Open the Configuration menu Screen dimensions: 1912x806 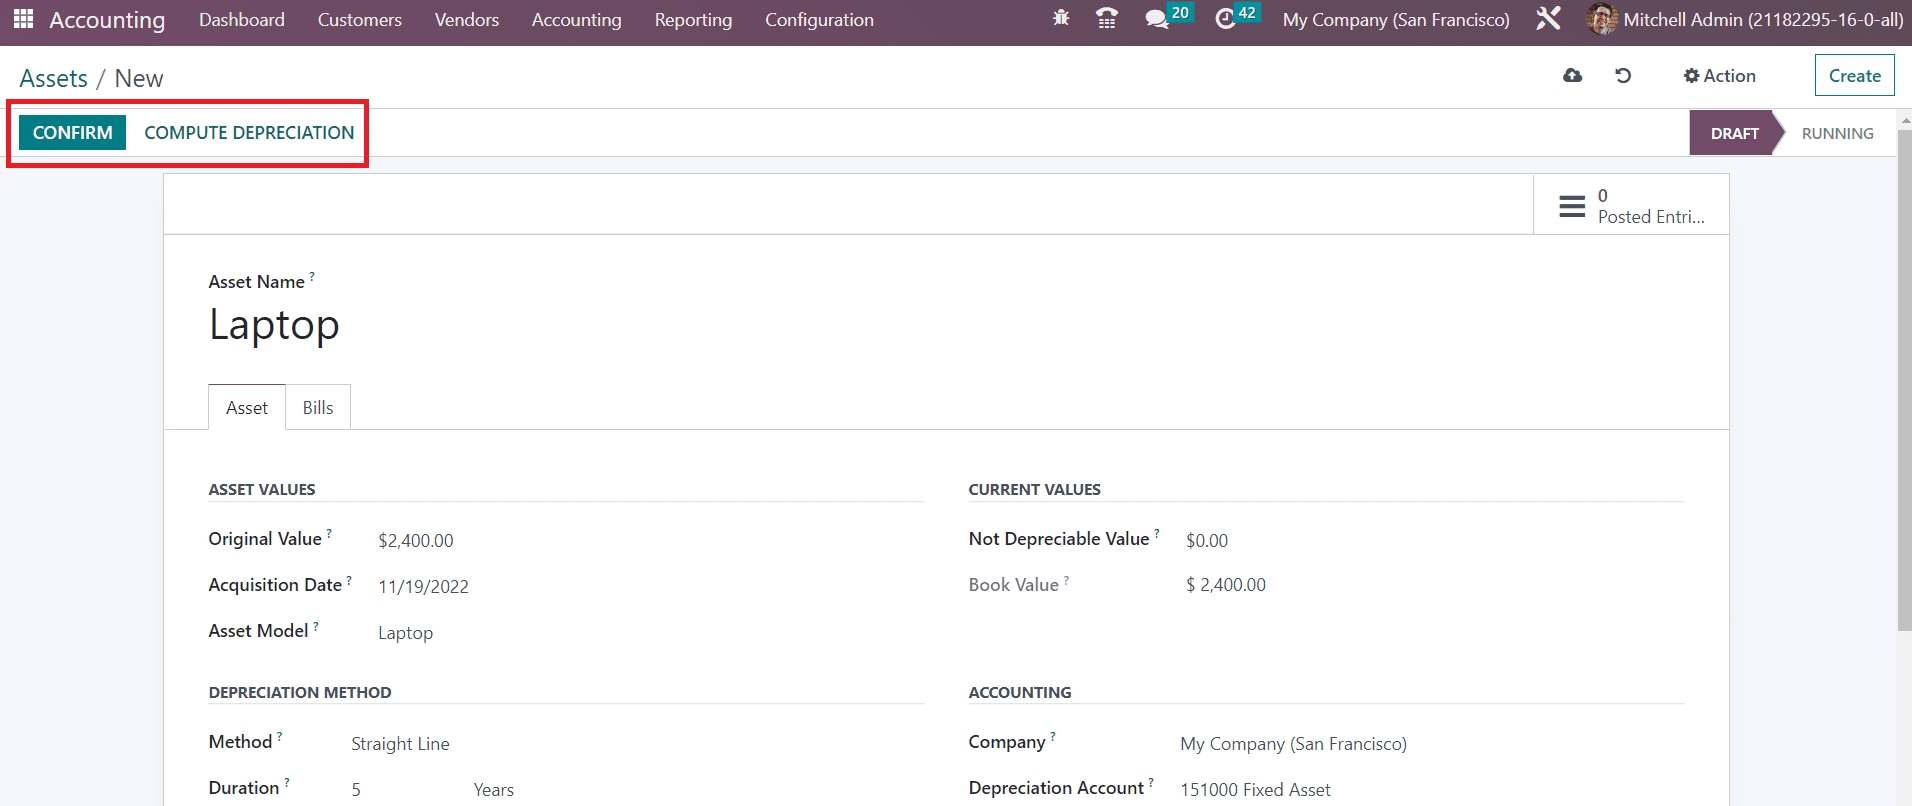coord(819,19)
